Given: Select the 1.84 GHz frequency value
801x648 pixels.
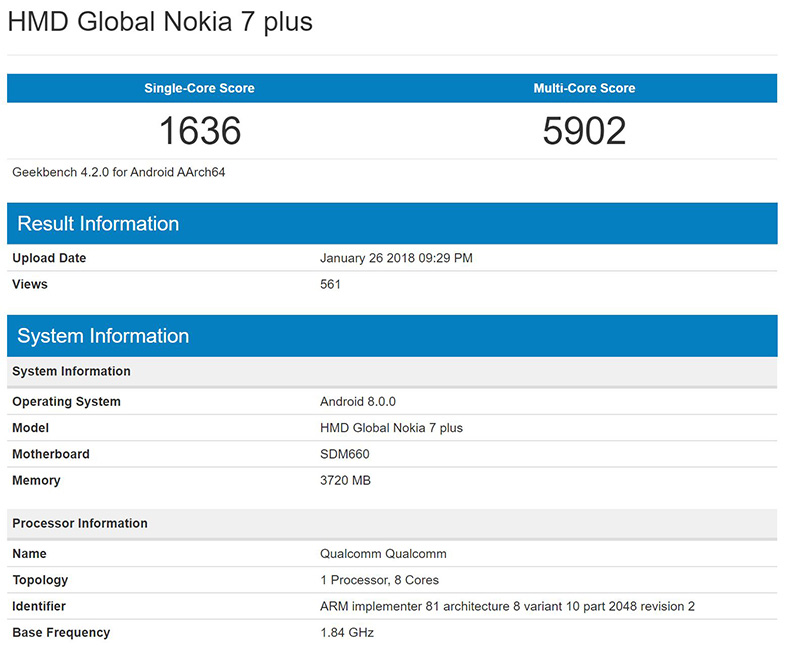Looking at the screenshot, I should coord(347,633).
